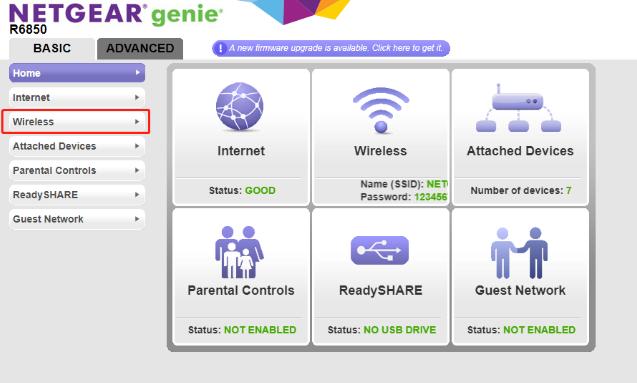Image resolution: width=637 pixels, height=383 pixels.
Task: Click the arrow on sidebar ReadySHARE item
Action: pyautogui.click(x=137, y=195)
